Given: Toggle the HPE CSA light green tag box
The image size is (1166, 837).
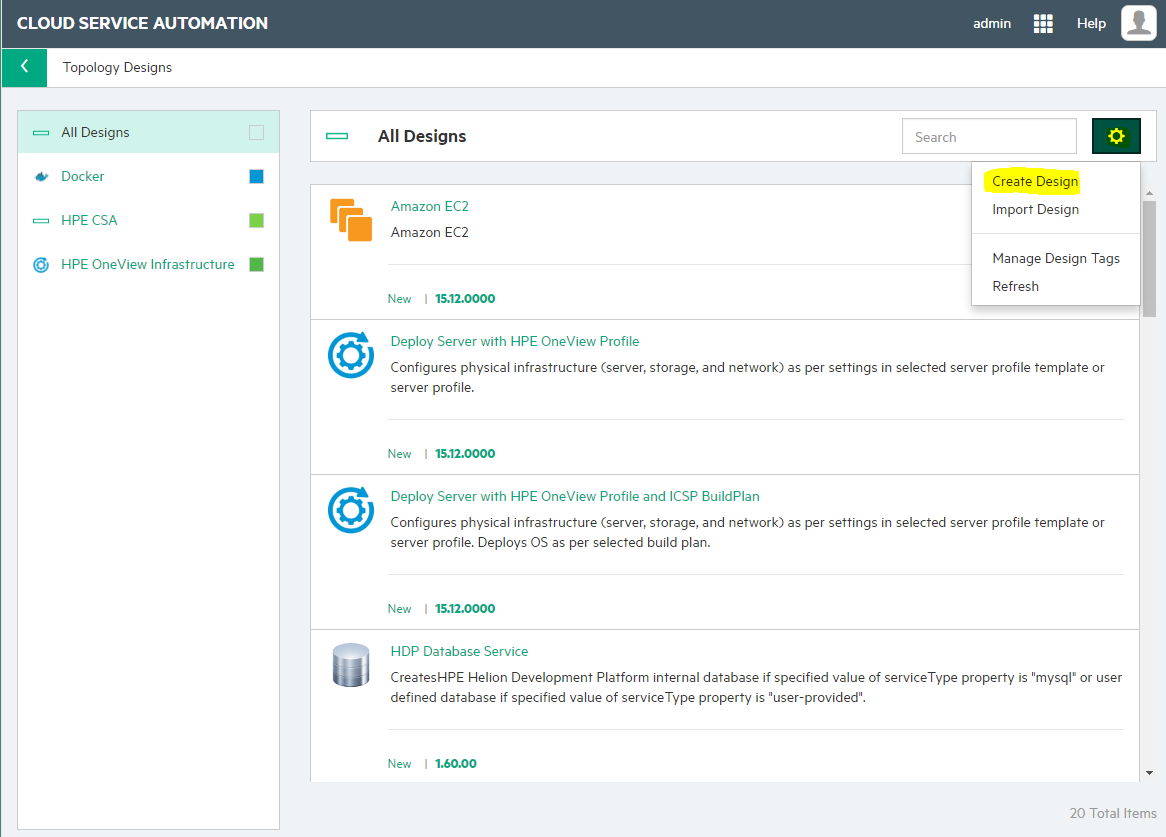Looking at the screenshot, I should click(257, 220).
